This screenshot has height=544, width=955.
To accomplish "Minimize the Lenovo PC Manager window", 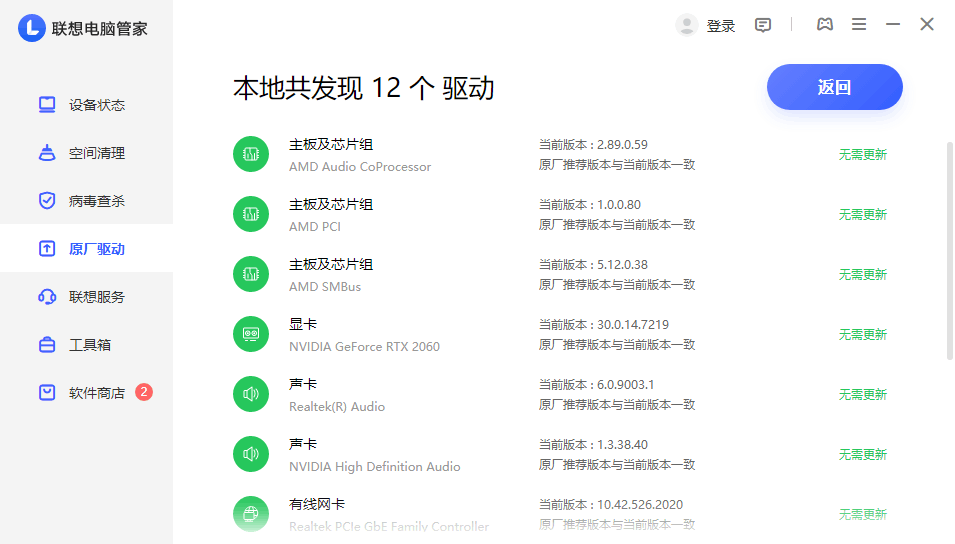I will pyautogui.click(x=893, y=24).
